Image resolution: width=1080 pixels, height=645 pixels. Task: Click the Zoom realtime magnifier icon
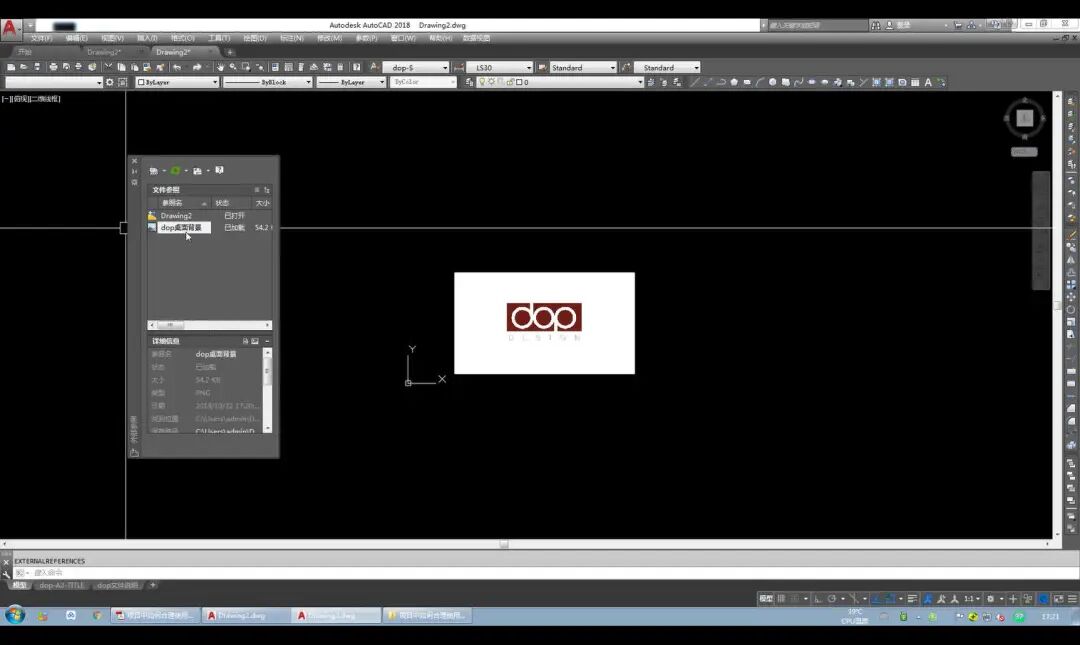click(x=233, y=68)
